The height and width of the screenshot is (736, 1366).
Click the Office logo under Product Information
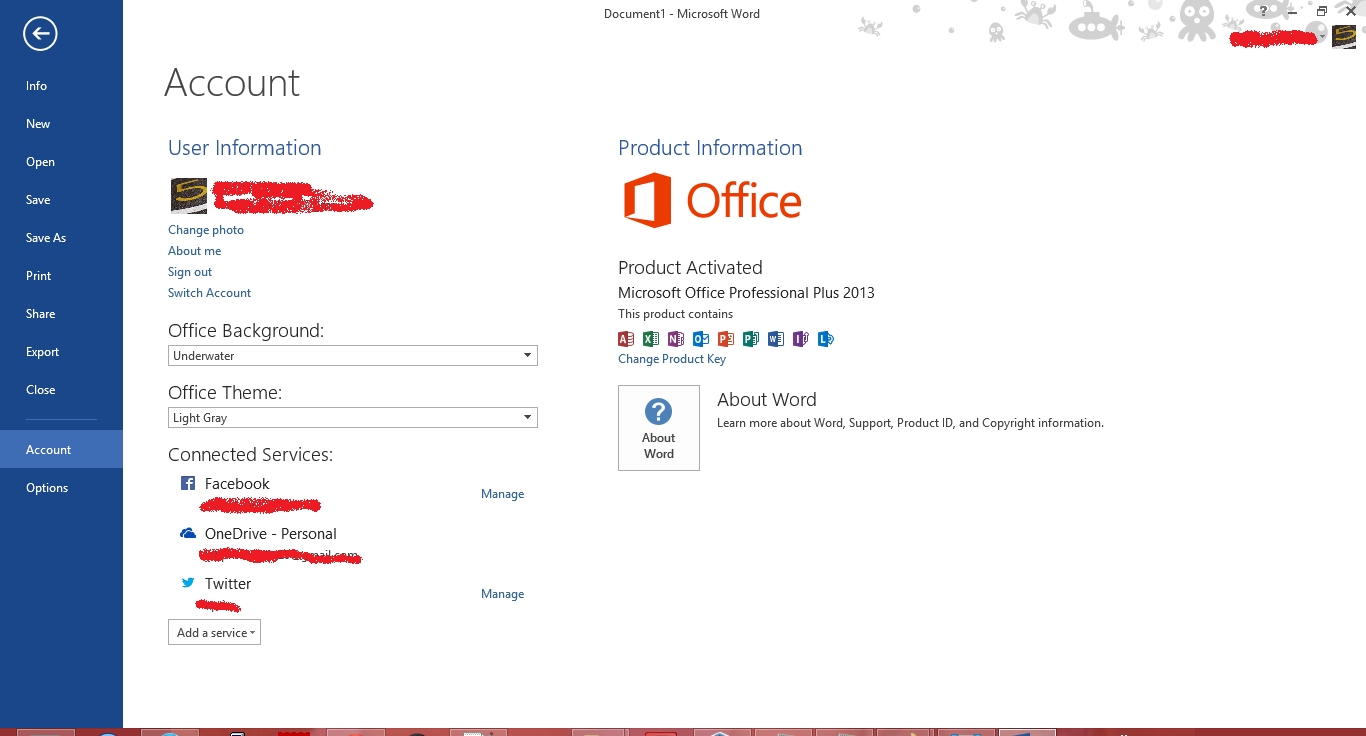(712, 200)
